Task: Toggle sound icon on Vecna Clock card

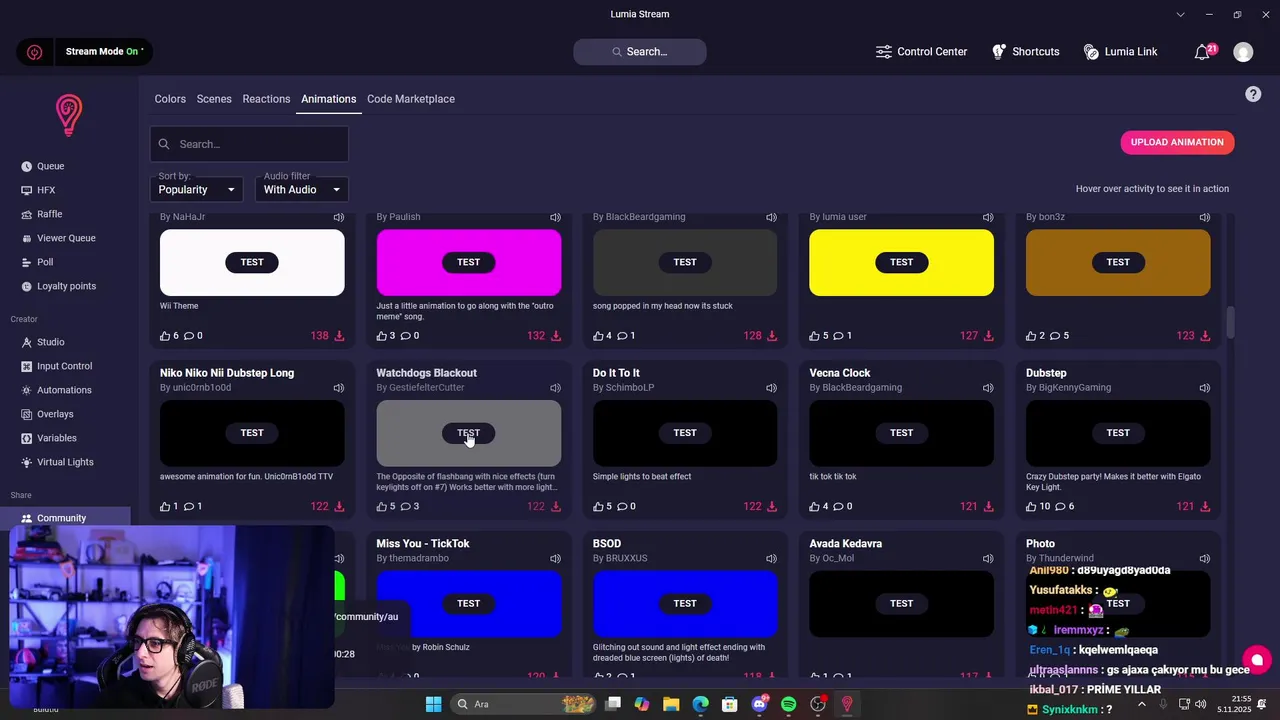Action: (988, 388)
